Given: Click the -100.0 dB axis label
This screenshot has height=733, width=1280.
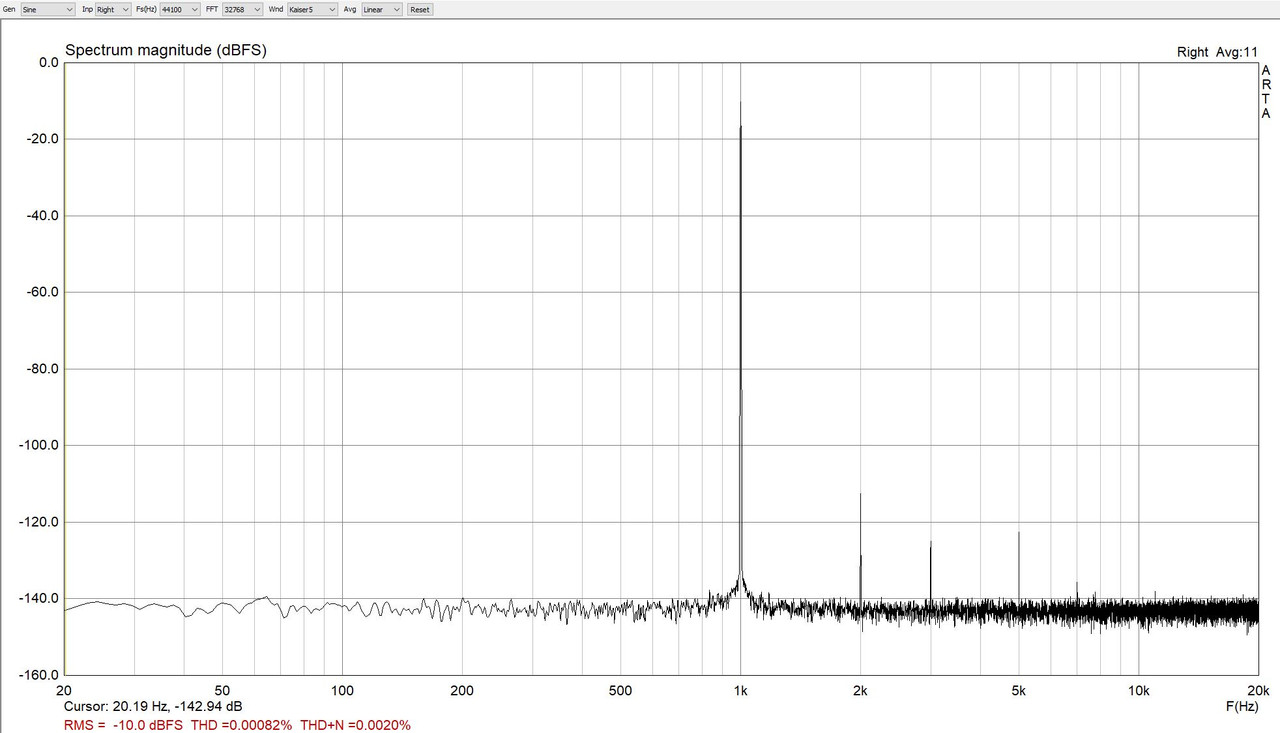Looking at the screenshot, I should click(x=37, y=445).
